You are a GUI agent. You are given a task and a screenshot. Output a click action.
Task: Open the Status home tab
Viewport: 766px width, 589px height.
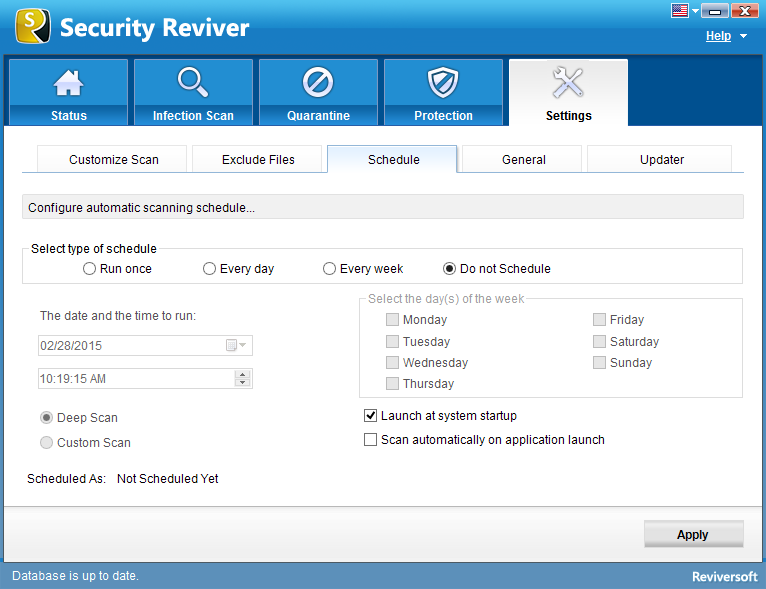click(68, 92)
